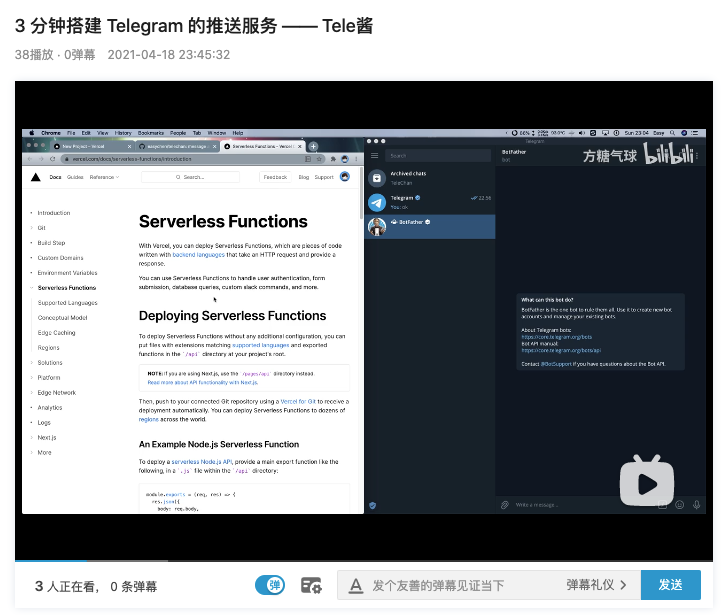The width and height of the screenshot is (724, 615).
Task: Open the Blog link in Vercel header
Action: point(304,177)
